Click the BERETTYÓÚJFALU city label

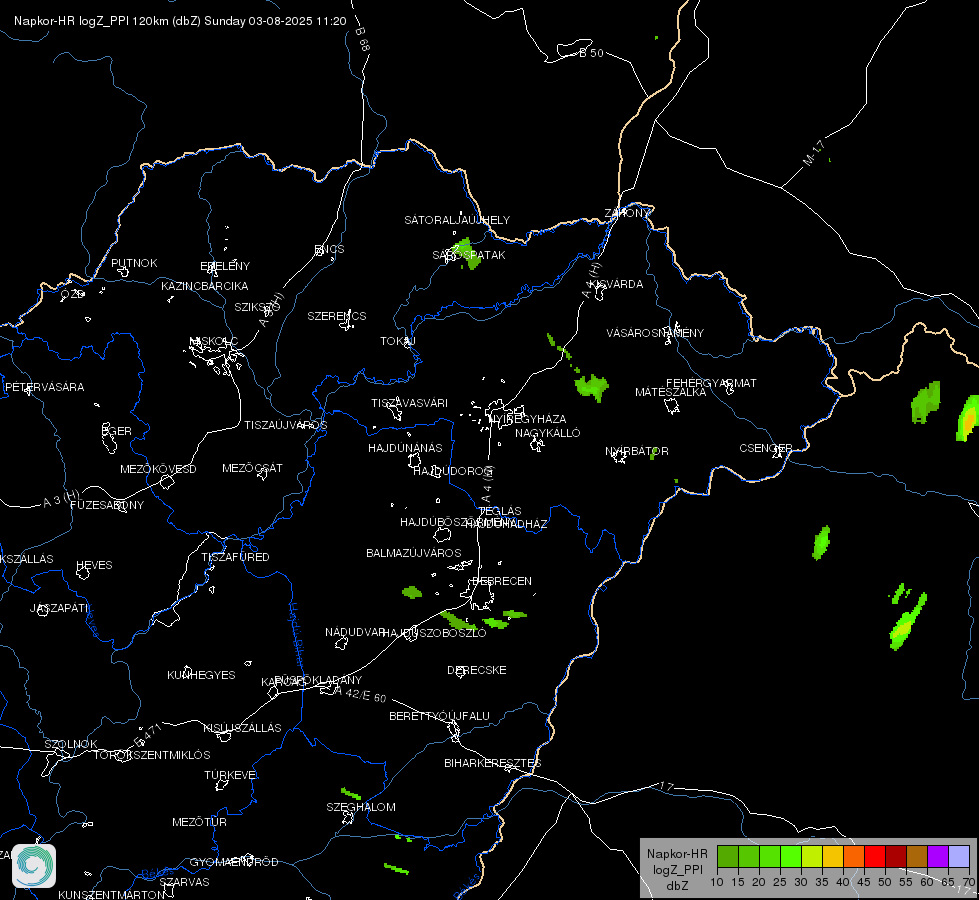click(x=440, y=716)
